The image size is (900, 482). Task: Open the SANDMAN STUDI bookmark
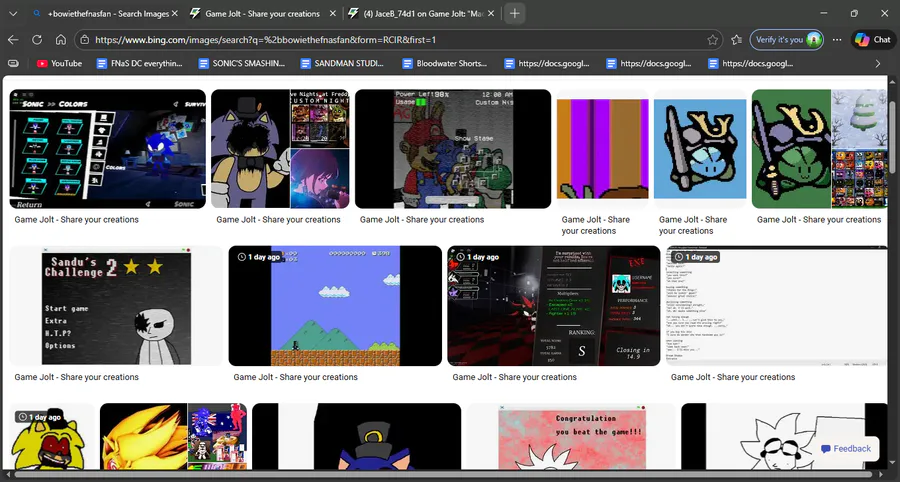(x=343, y=64)
